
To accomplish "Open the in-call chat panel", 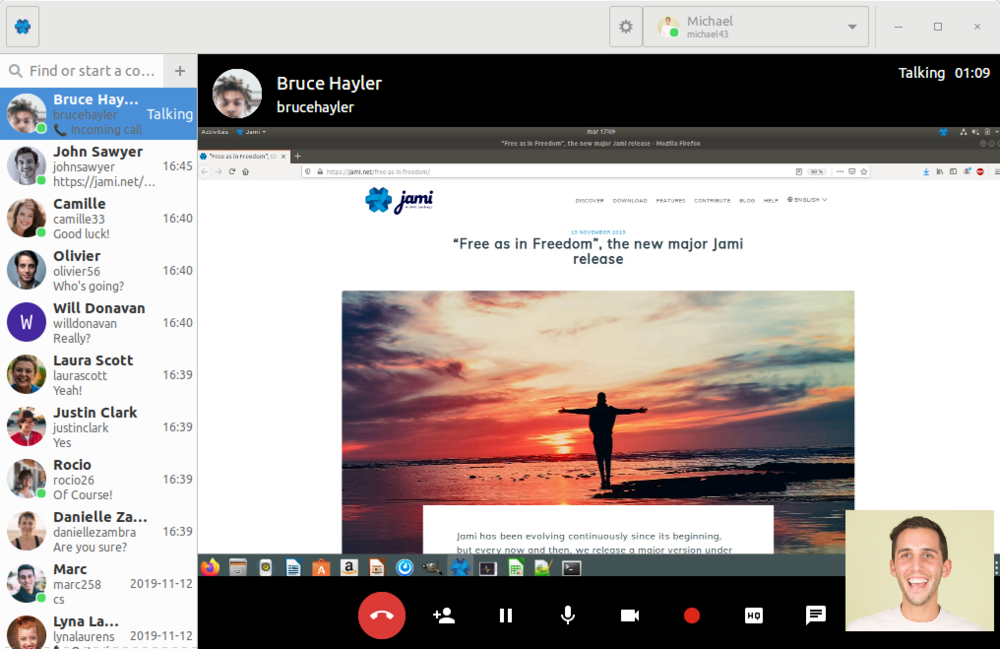I will [816, 615].
